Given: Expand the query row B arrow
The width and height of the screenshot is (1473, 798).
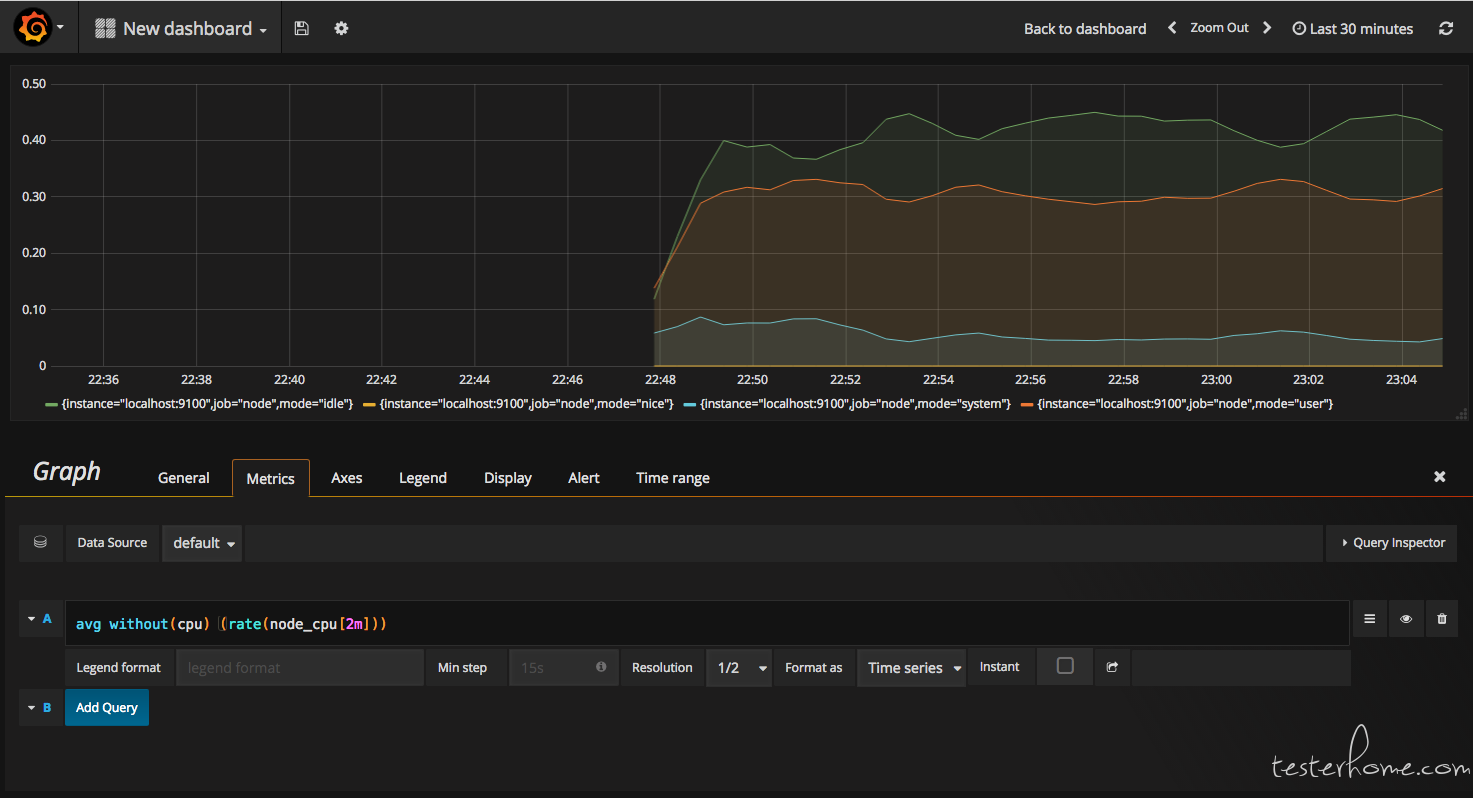Looking at the screenshot, I should tap(31, 707).
